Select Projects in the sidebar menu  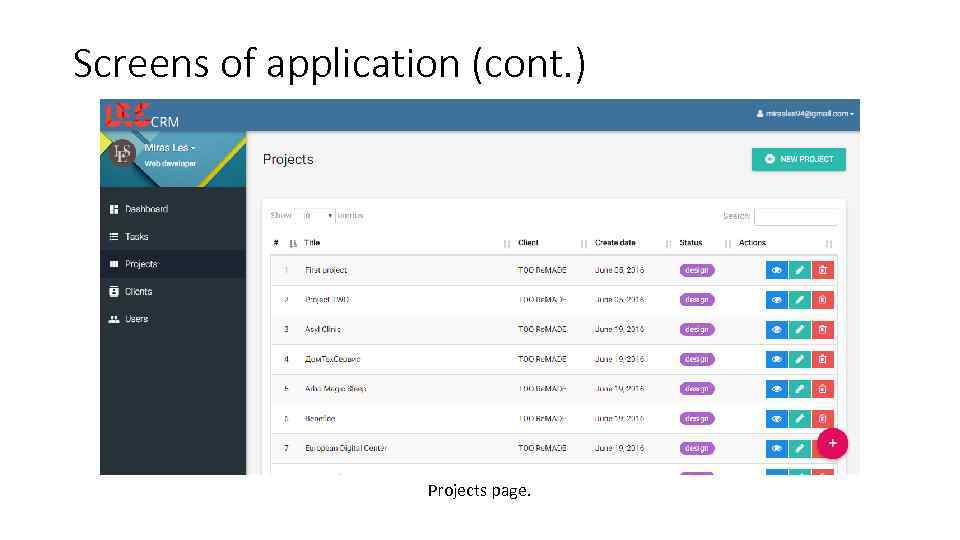pyautogui.click(x=141, y=264)
